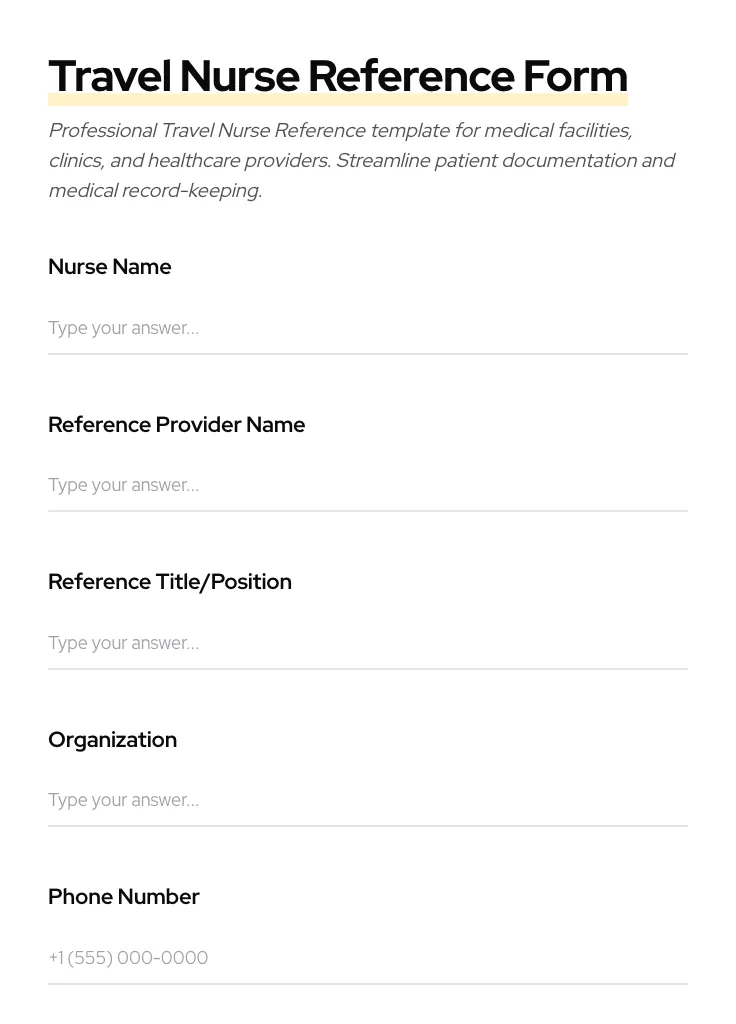
Task: Click the underline below the Phone Number field
Action: 368,985
